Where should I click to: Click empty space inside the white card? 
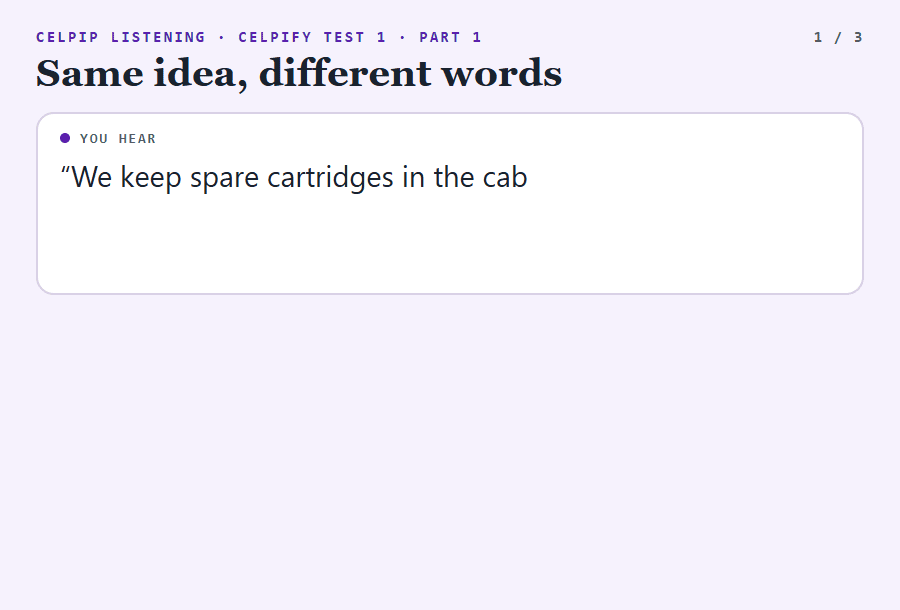tap(450, 247)
